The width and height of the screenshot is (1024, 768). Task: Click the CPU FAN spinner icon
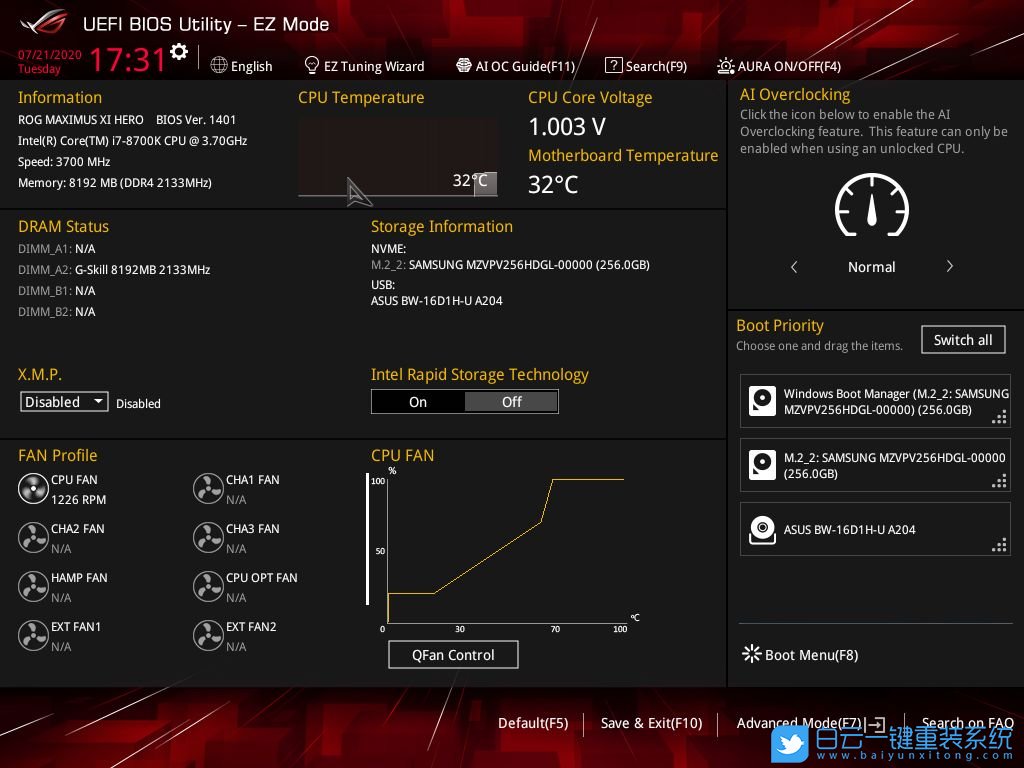[x=33, y=489]
